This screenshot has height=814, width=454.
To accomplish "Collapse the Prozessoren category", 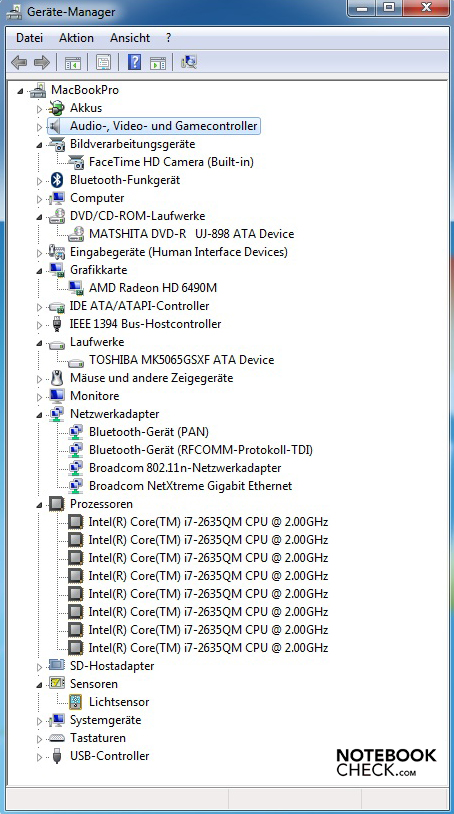I will coord(39,505).
